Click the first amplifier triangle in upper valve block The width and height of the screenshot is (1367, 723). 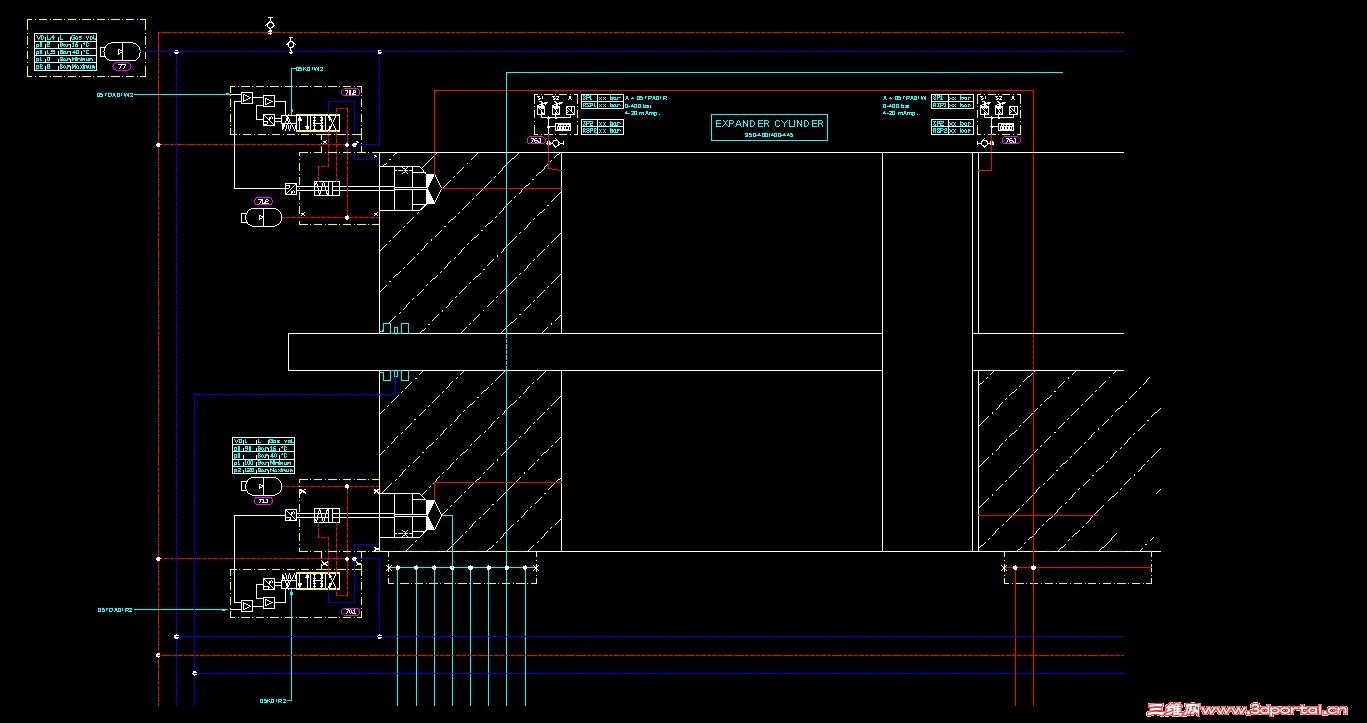pyautogui.click(x=246, y=99)
